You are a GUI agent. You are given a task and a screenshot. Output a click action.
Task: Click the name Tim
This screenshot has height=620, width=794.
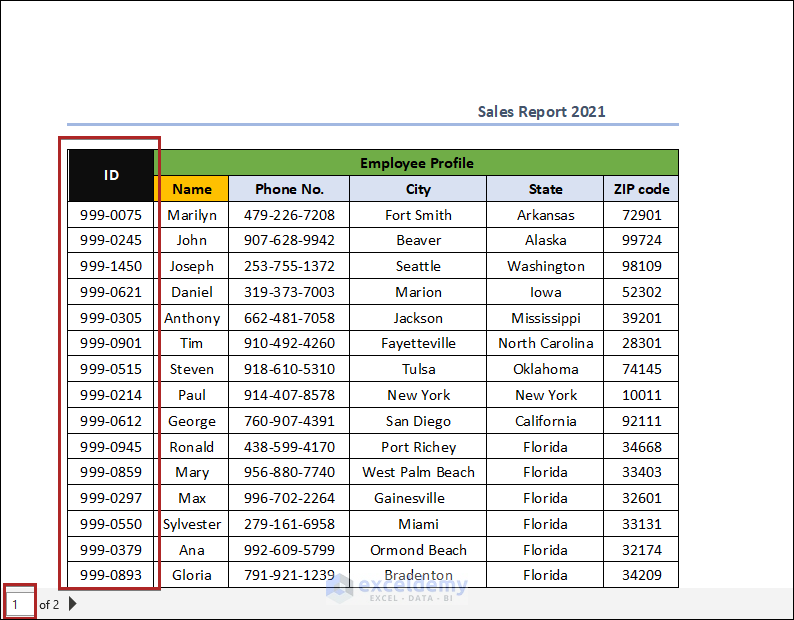coord(191,343)
